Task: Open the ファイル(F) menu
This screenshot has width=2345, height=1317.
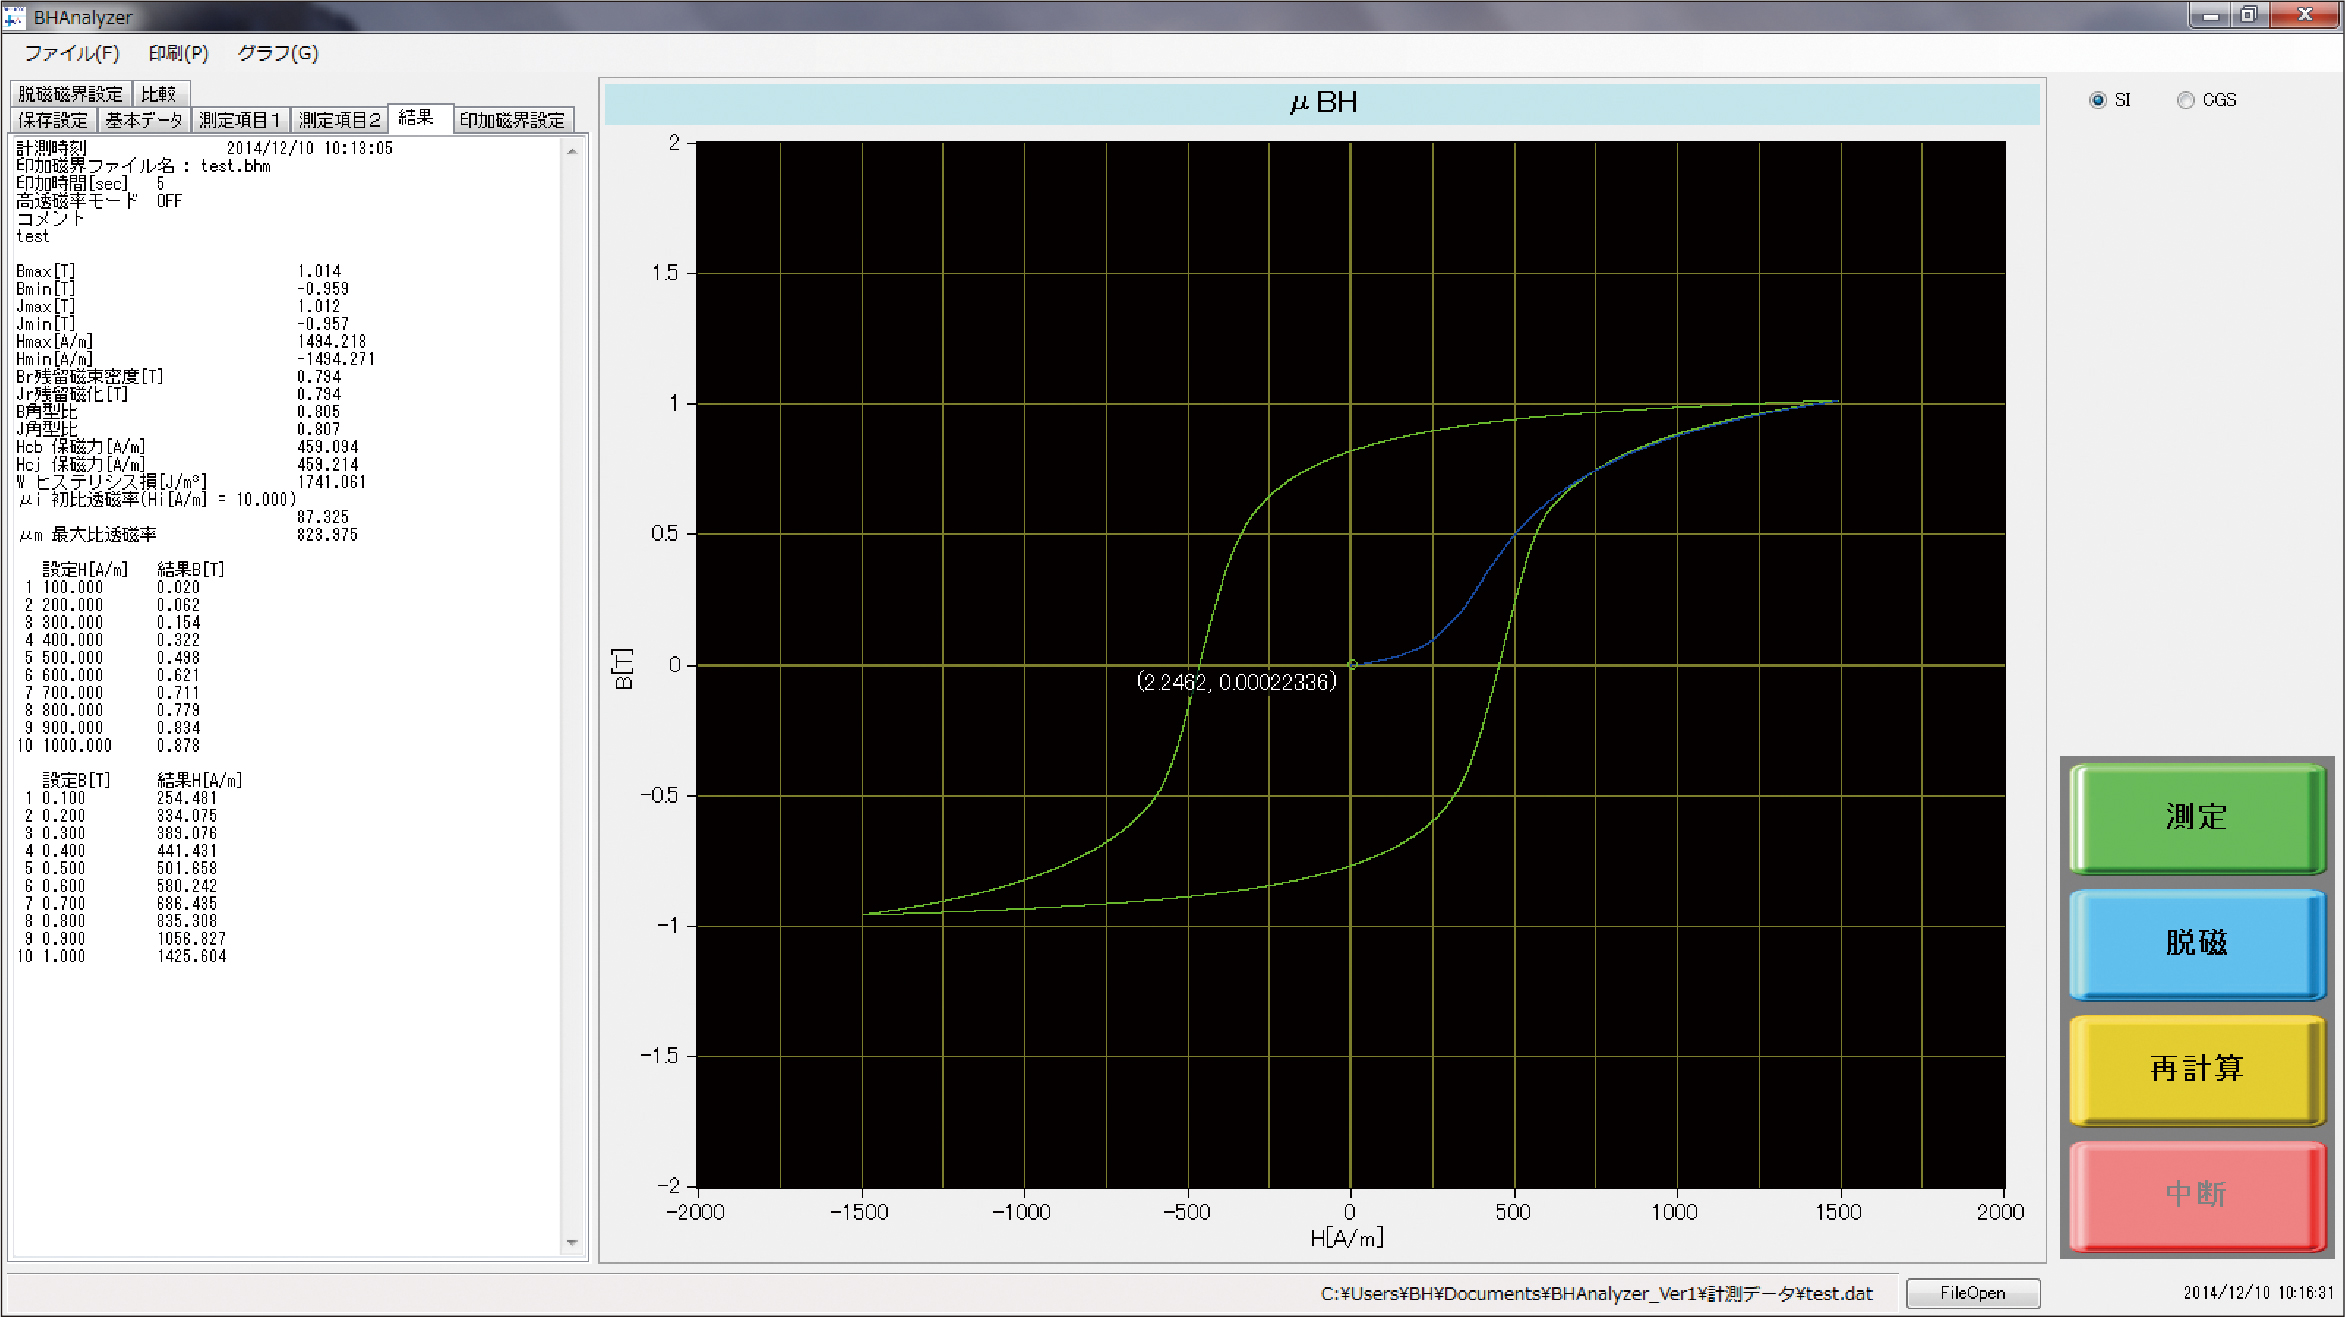Action: point(71,53)
